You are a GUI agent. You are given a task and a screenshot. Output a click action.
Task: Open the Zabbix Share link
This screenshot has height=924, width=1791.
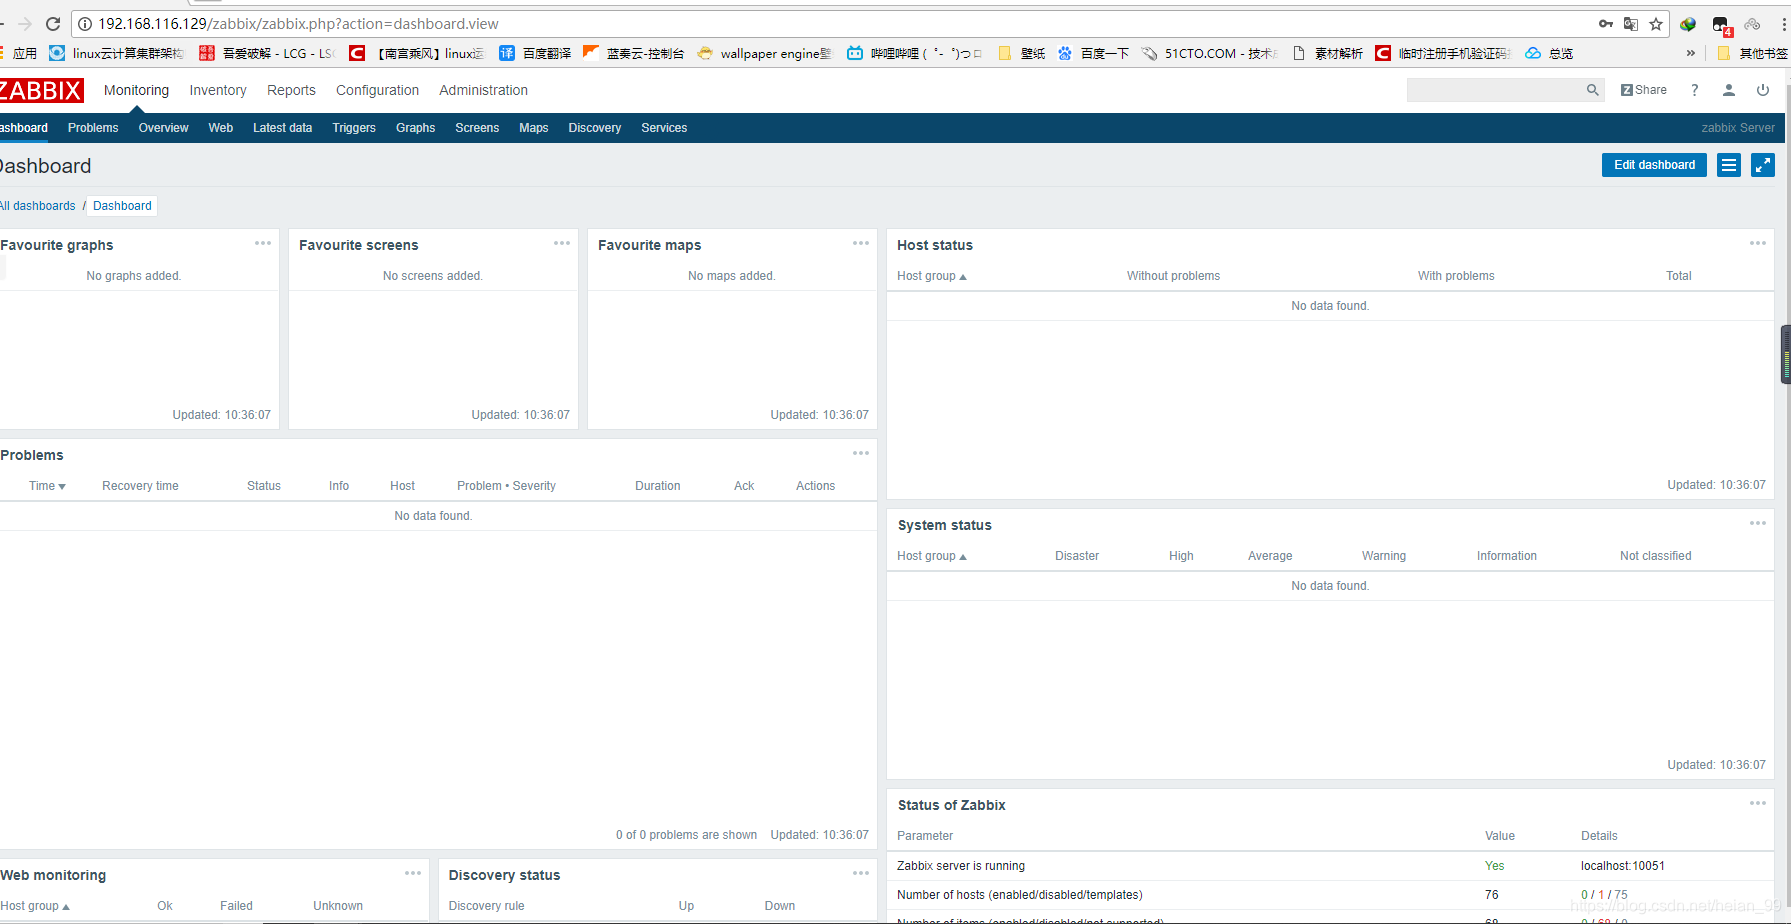(x=1644, y=90)
